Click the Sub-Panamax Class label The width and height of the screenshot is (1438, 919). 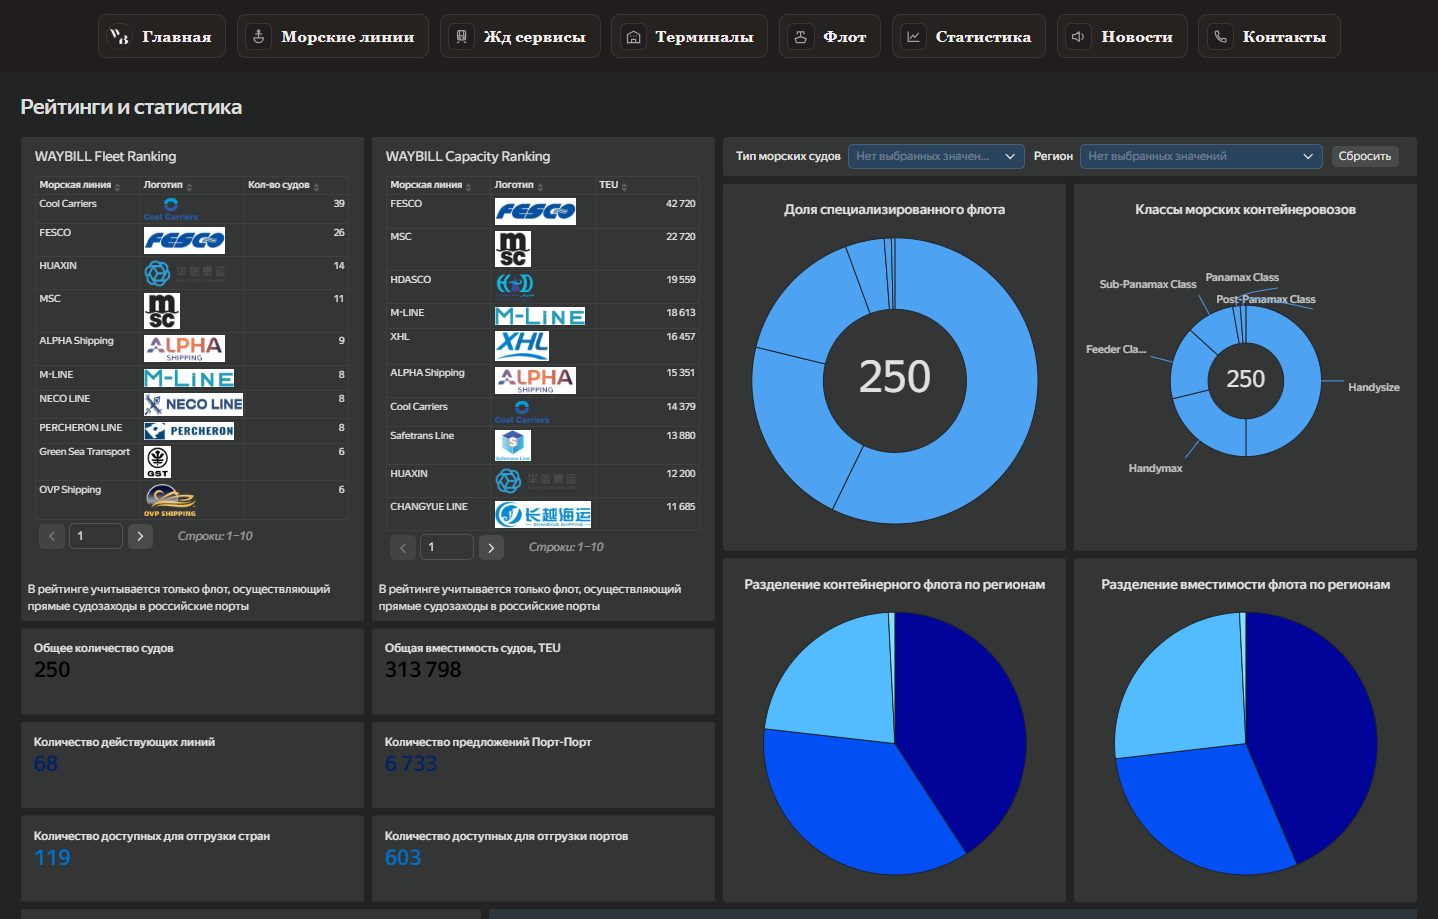coord(1147,284)
